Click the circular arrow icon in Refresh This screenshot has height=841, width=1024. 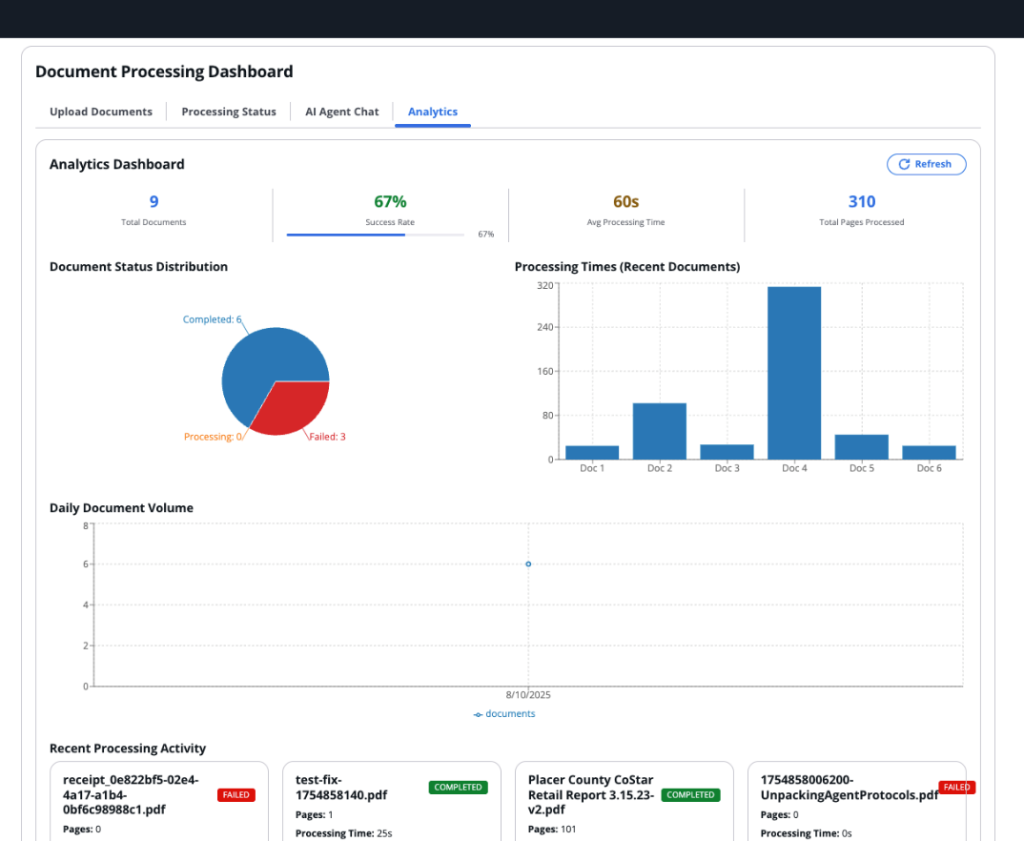(x=904, y=164)
